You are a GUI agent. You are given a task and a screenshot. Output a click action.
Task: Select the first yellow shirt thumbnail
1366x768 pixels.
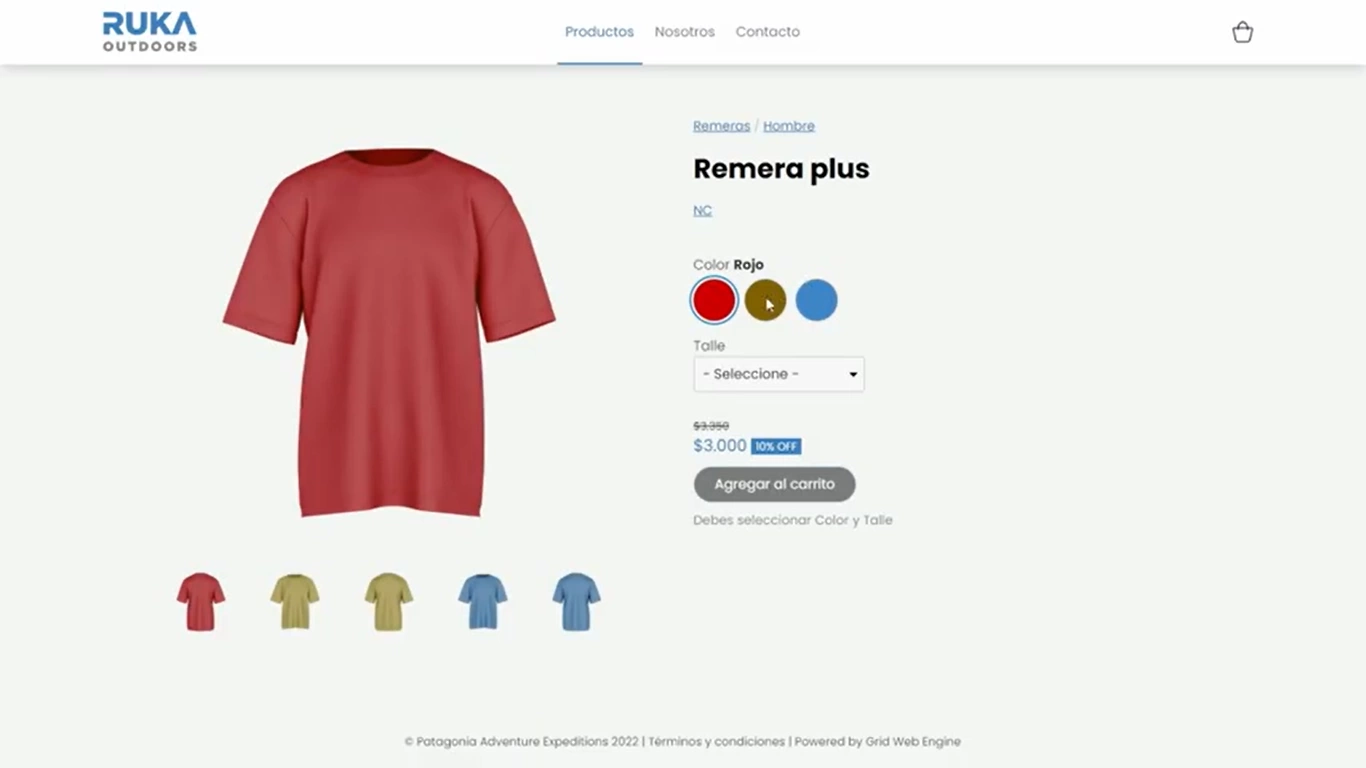click(x=295, y=601)
